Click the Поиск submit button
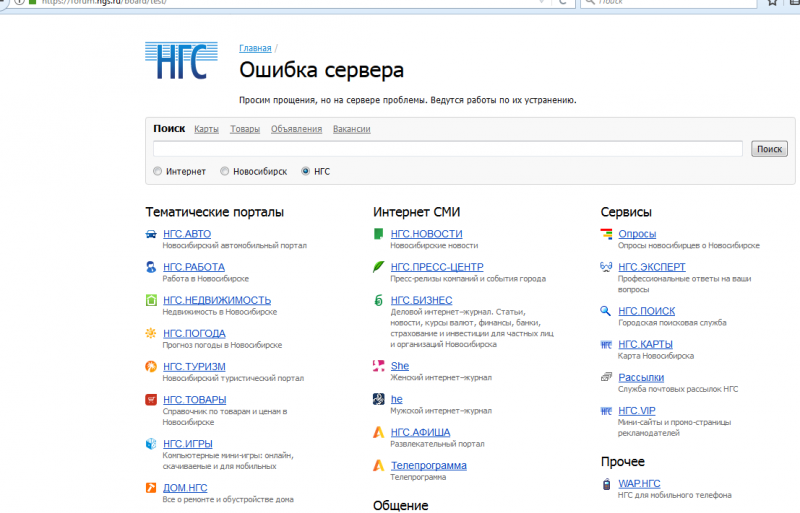 pos(769,149)
